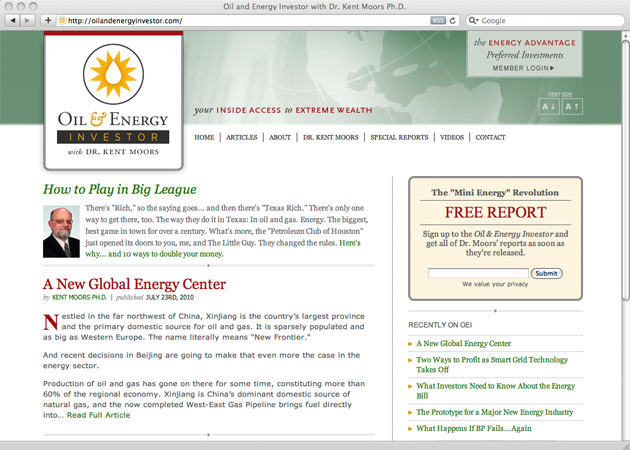This screenshot has width=630, height=450.
Task: Open the Articles menu item
Action: [241, 137]
